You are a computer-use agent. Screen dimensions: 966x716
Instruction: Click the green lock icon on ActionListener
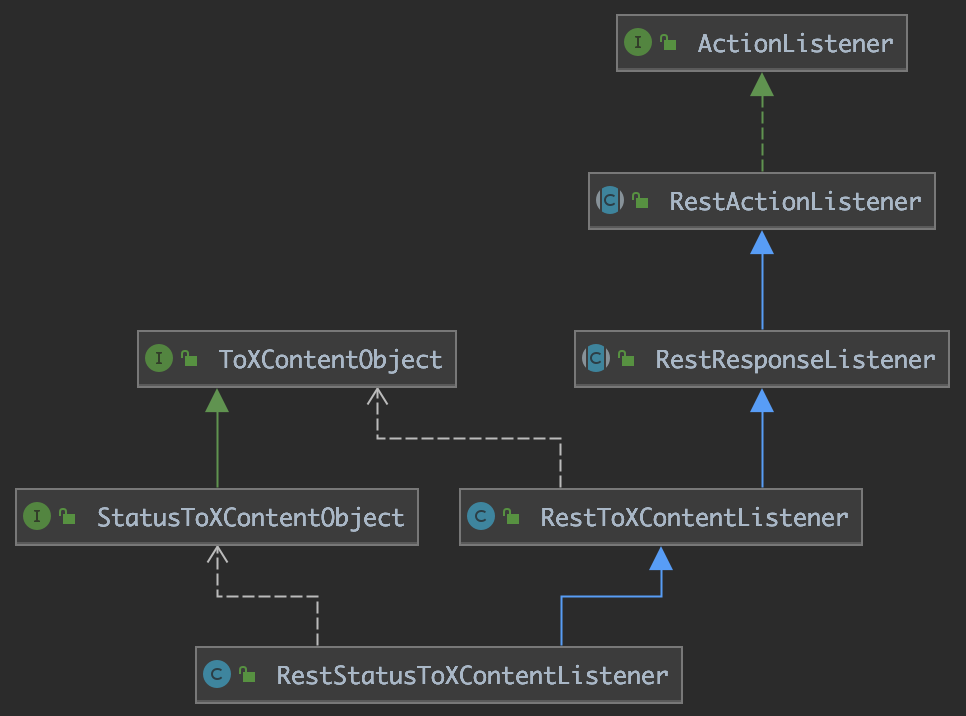tap(668, 43)
